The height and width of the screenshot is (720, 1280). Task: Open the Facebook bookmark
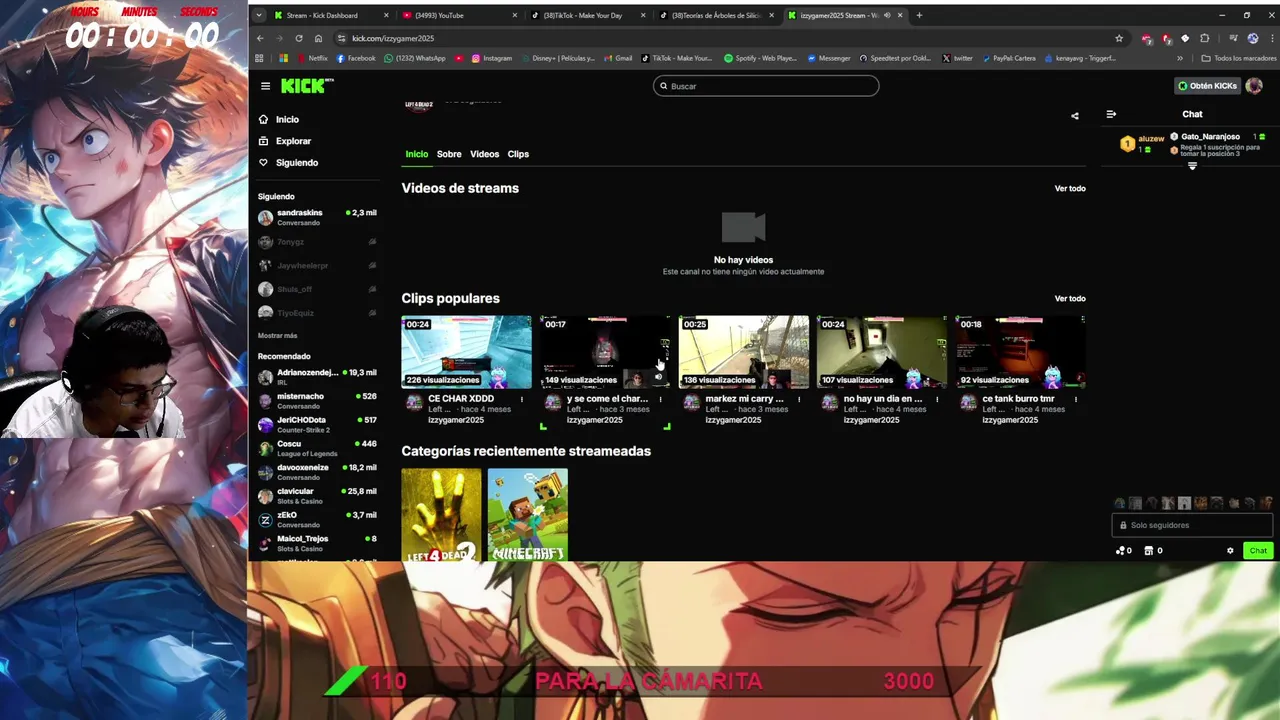(355, 58)
